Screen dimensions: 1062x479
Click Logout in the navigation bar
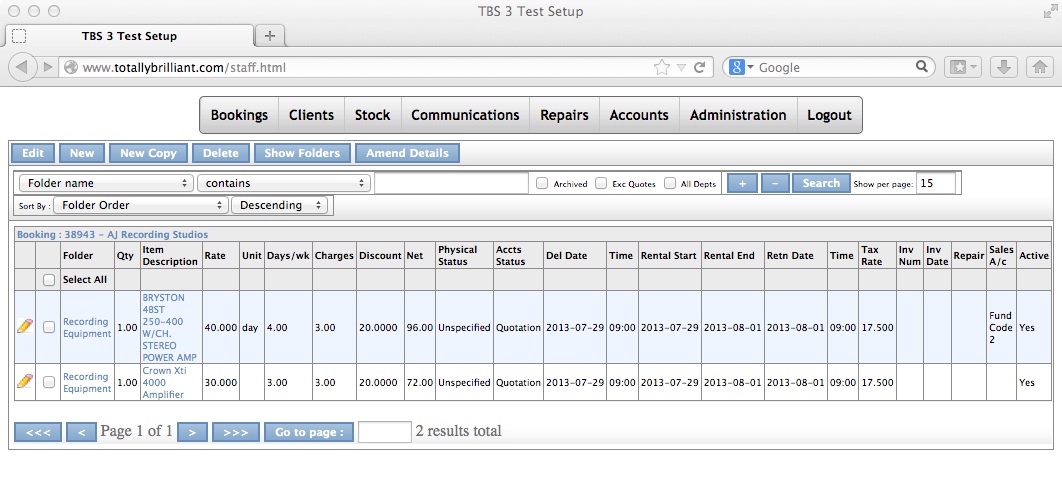[829, 115]
